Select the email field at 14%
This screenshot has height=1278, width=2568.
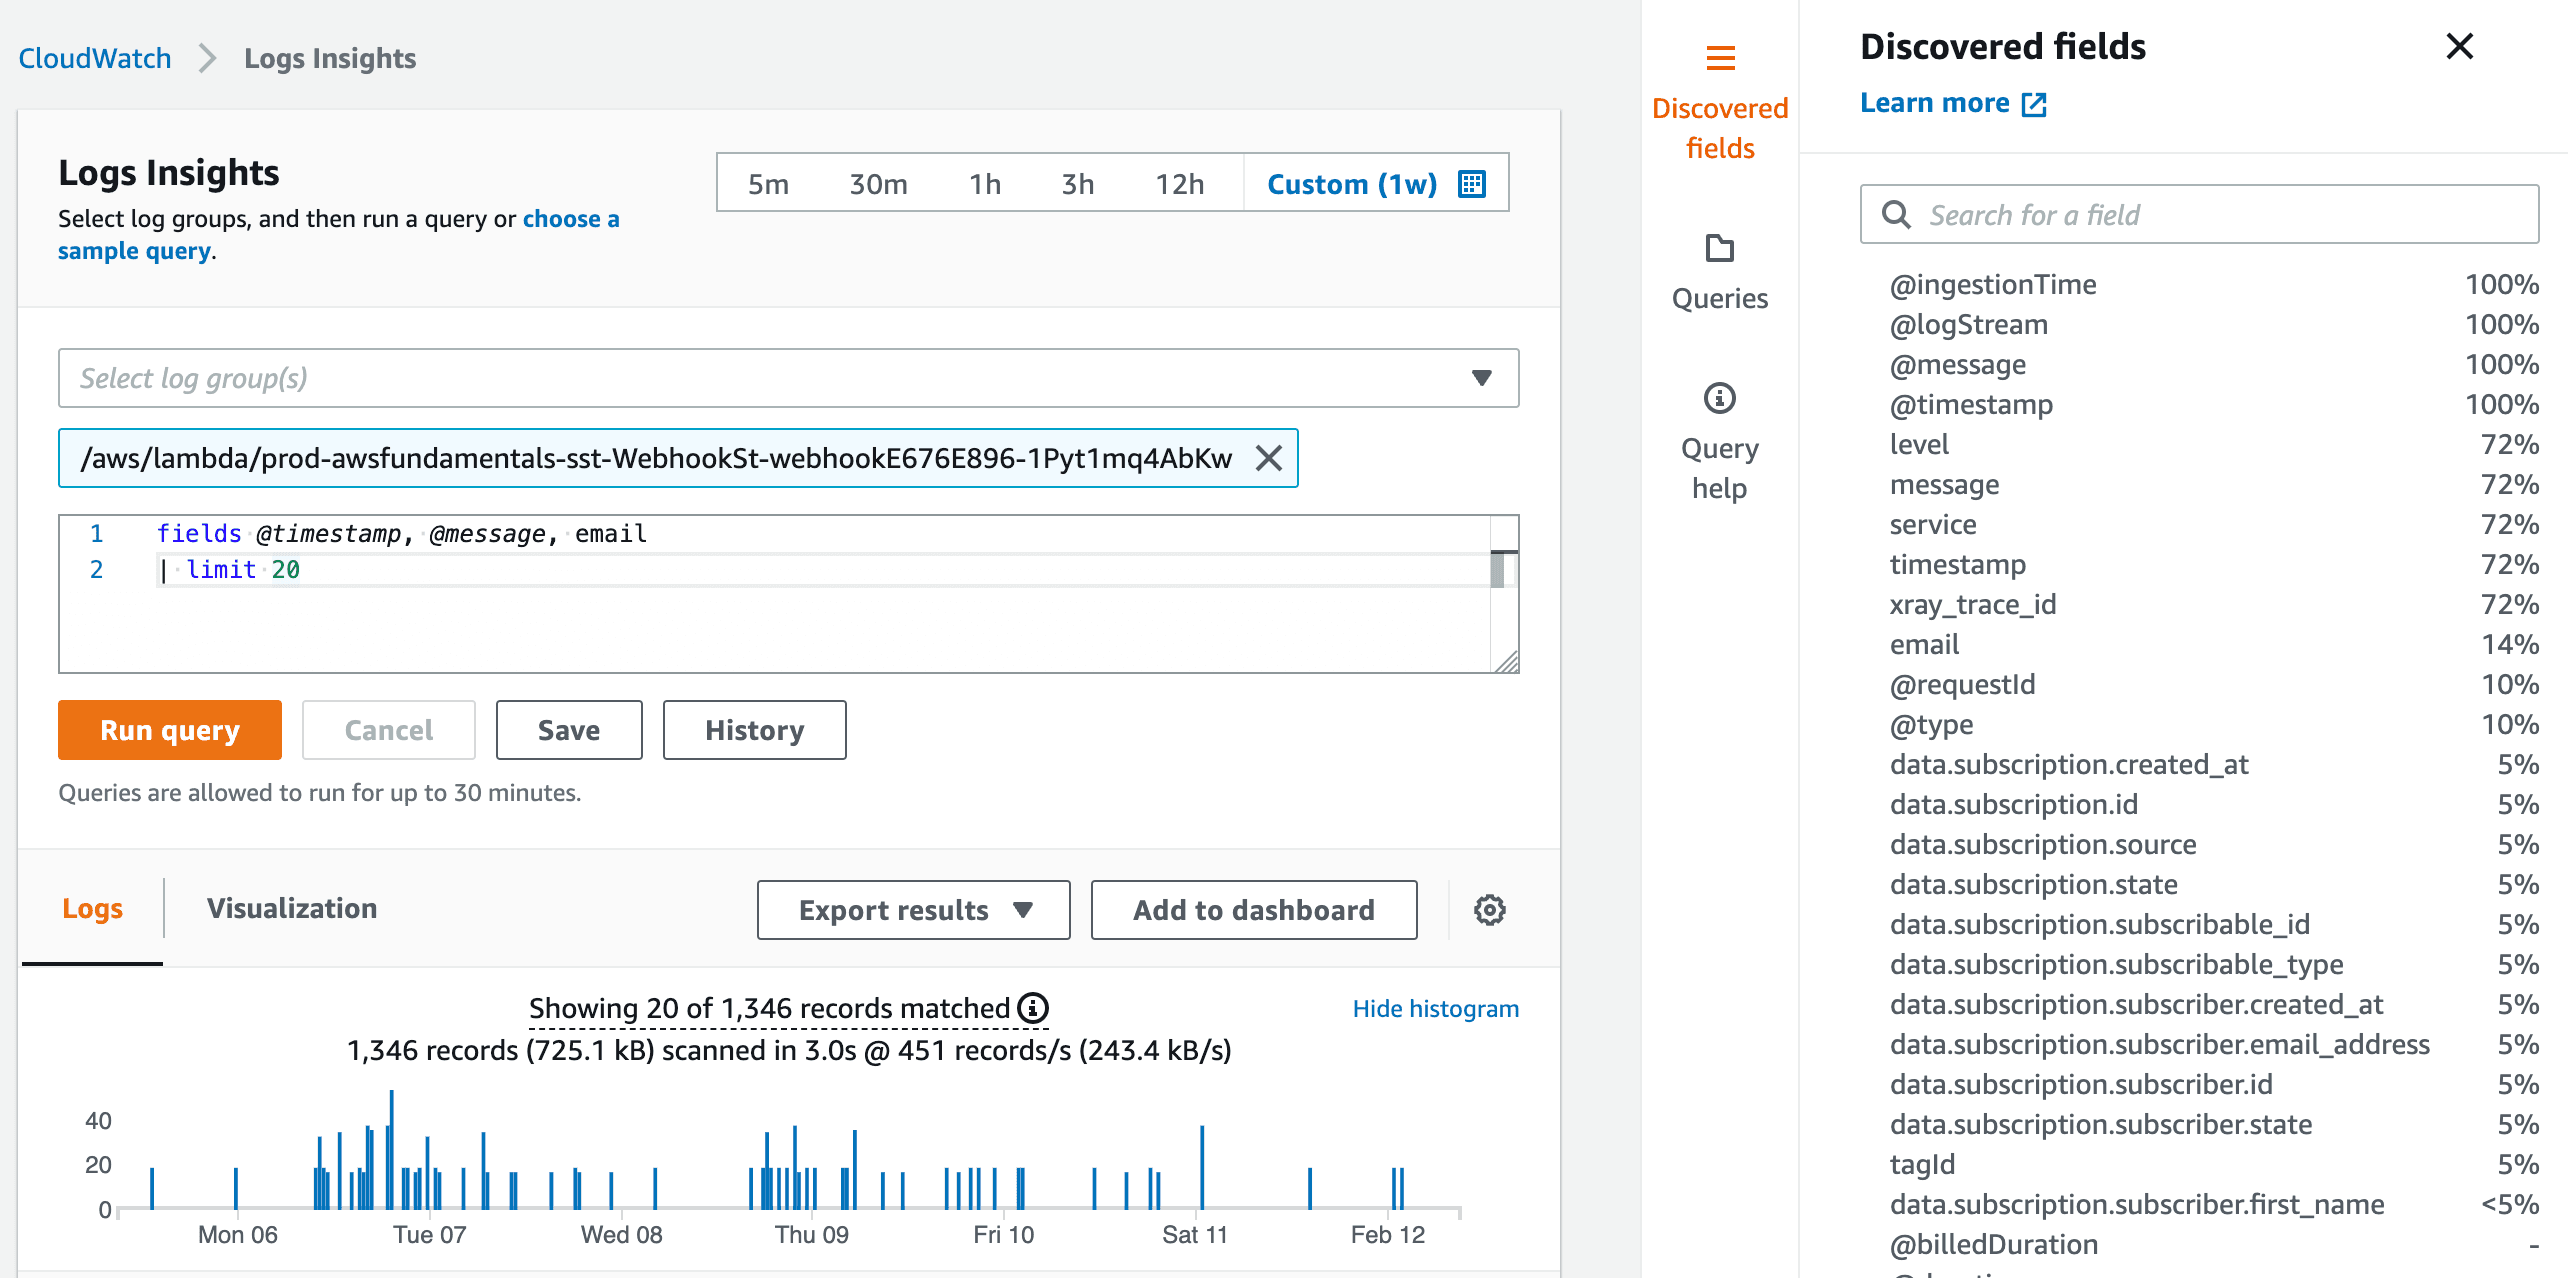pos(1924,644)
